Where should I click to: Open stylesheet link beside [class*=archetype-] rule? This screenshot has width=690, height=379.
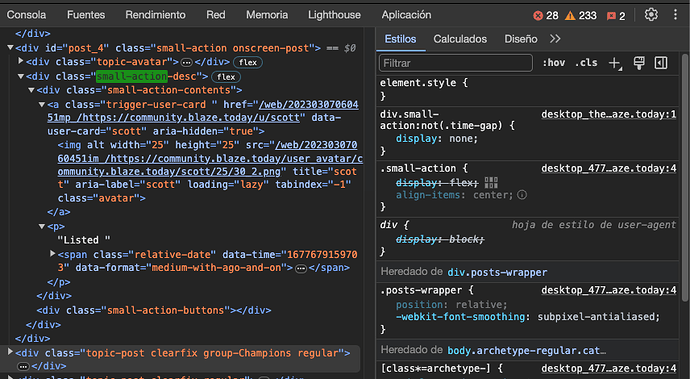pos(609,368)
